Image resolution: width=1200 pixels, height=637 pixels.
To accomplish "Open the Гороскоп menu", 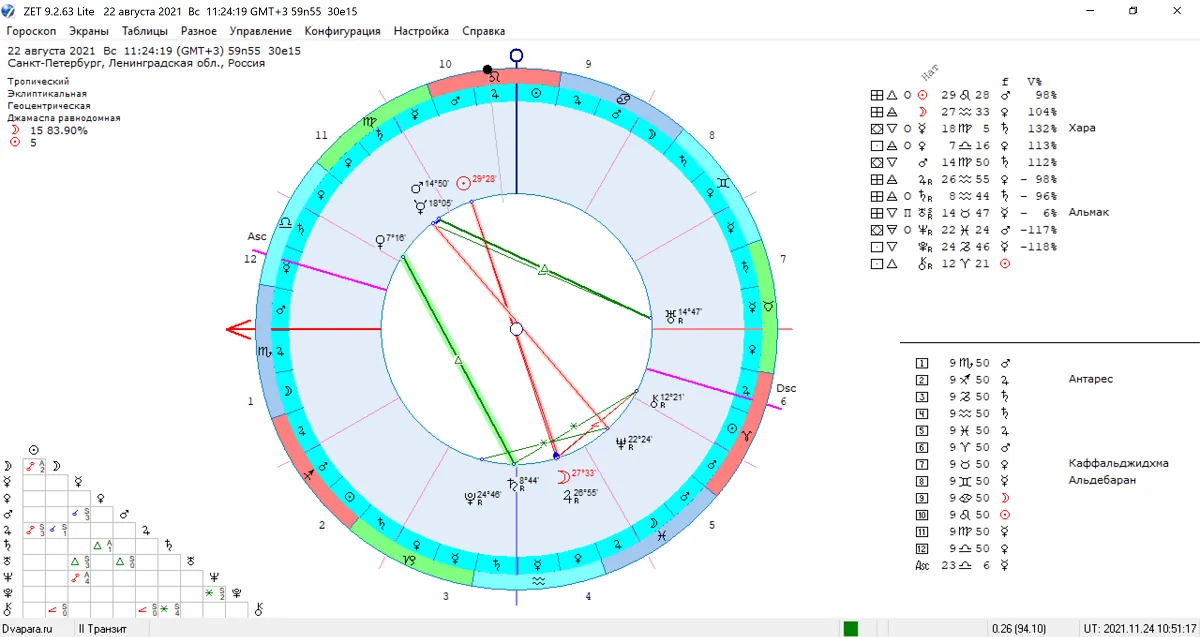I will (31, 31).
